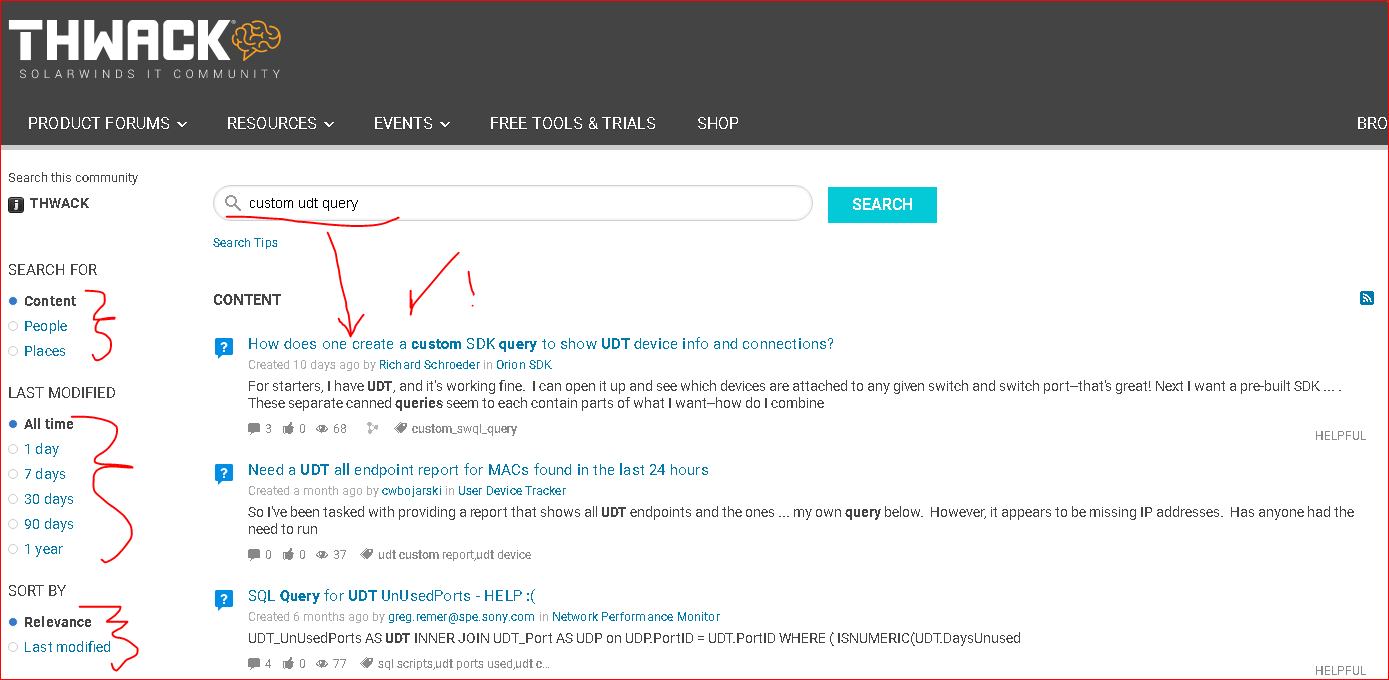Click views eye icon showing 68
Screen dimensions: 1389x680
pyautogui.click(x=322, y=429)
